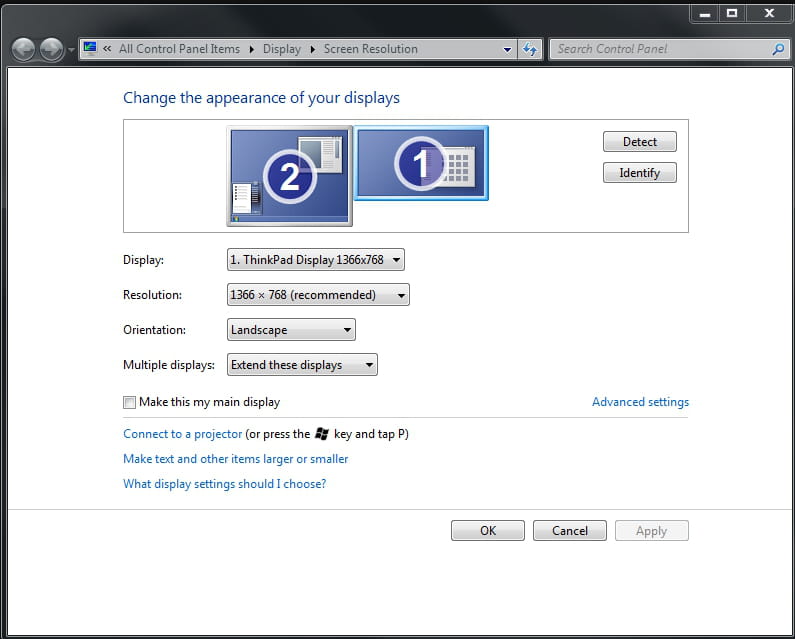This screenshot has height=639, width=795.
Task: Select the monitor 2 display thumbnail
Action: coord(289,176)
